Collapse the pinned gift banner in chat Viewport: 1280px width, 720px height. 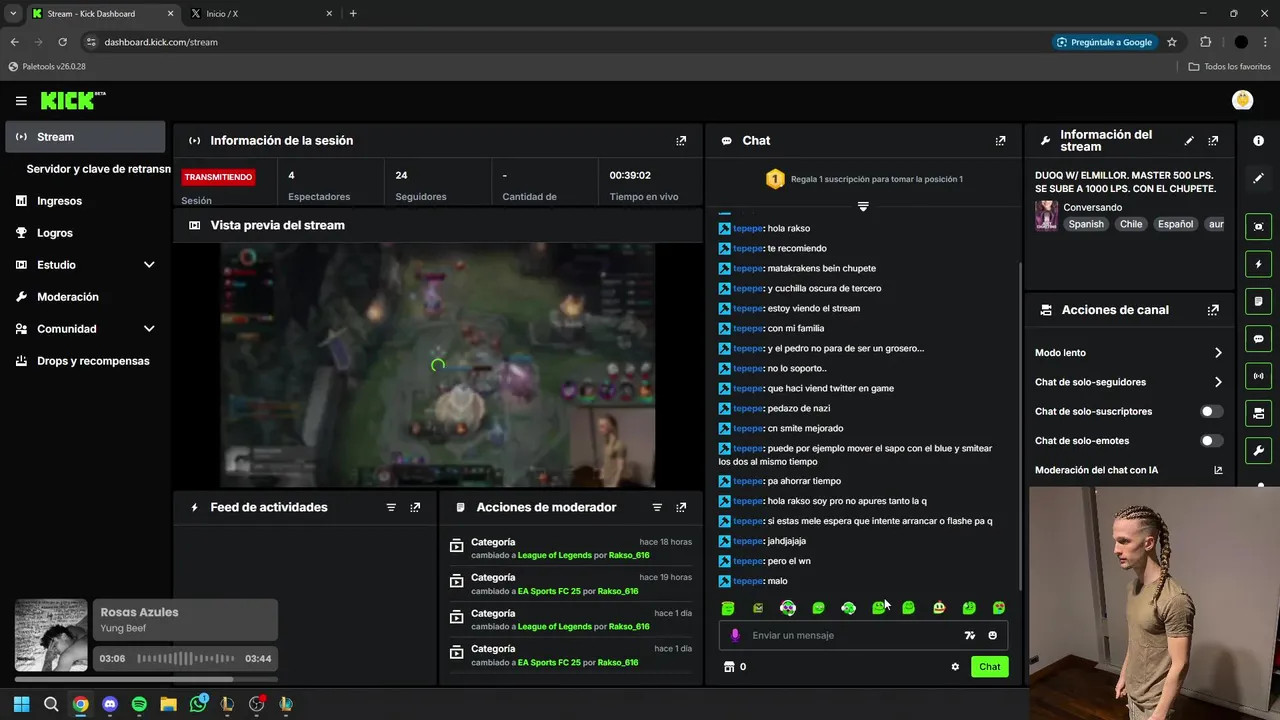coord(863,206)
